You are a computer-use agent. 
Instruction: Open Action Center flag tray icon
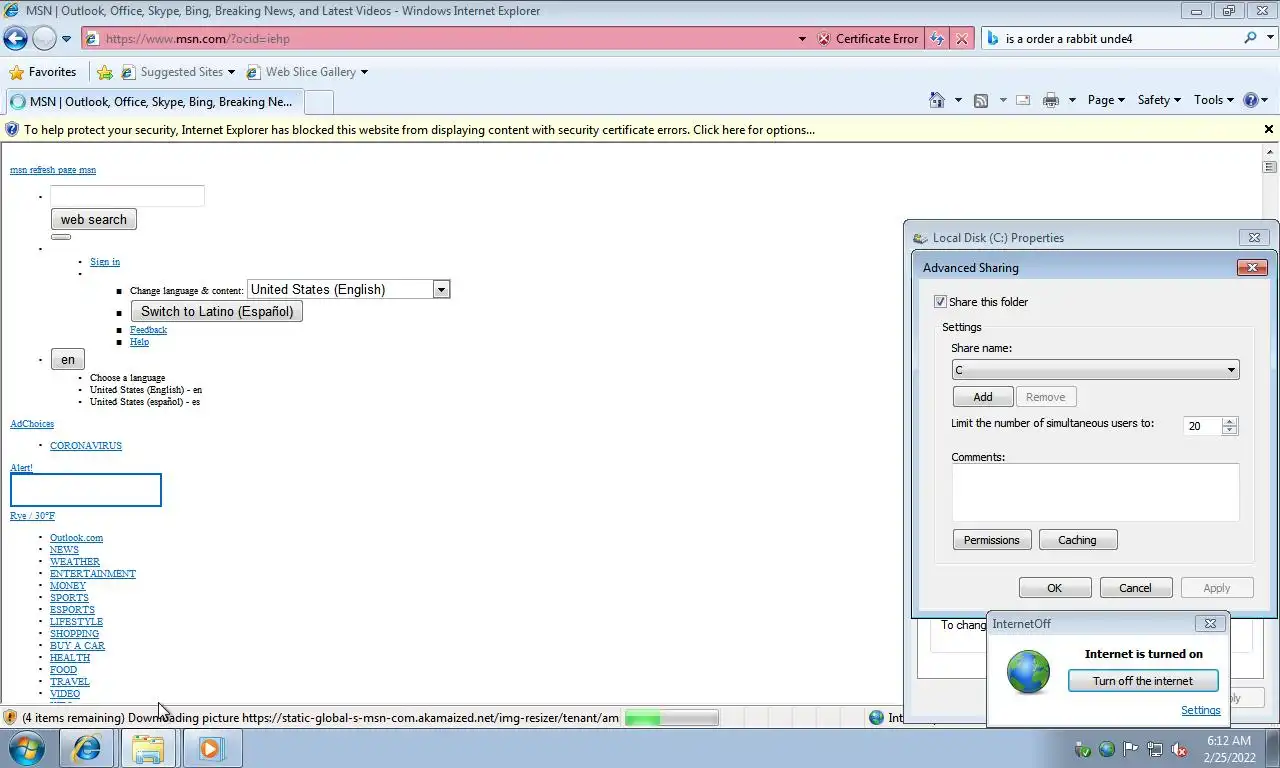(1131, 749)
